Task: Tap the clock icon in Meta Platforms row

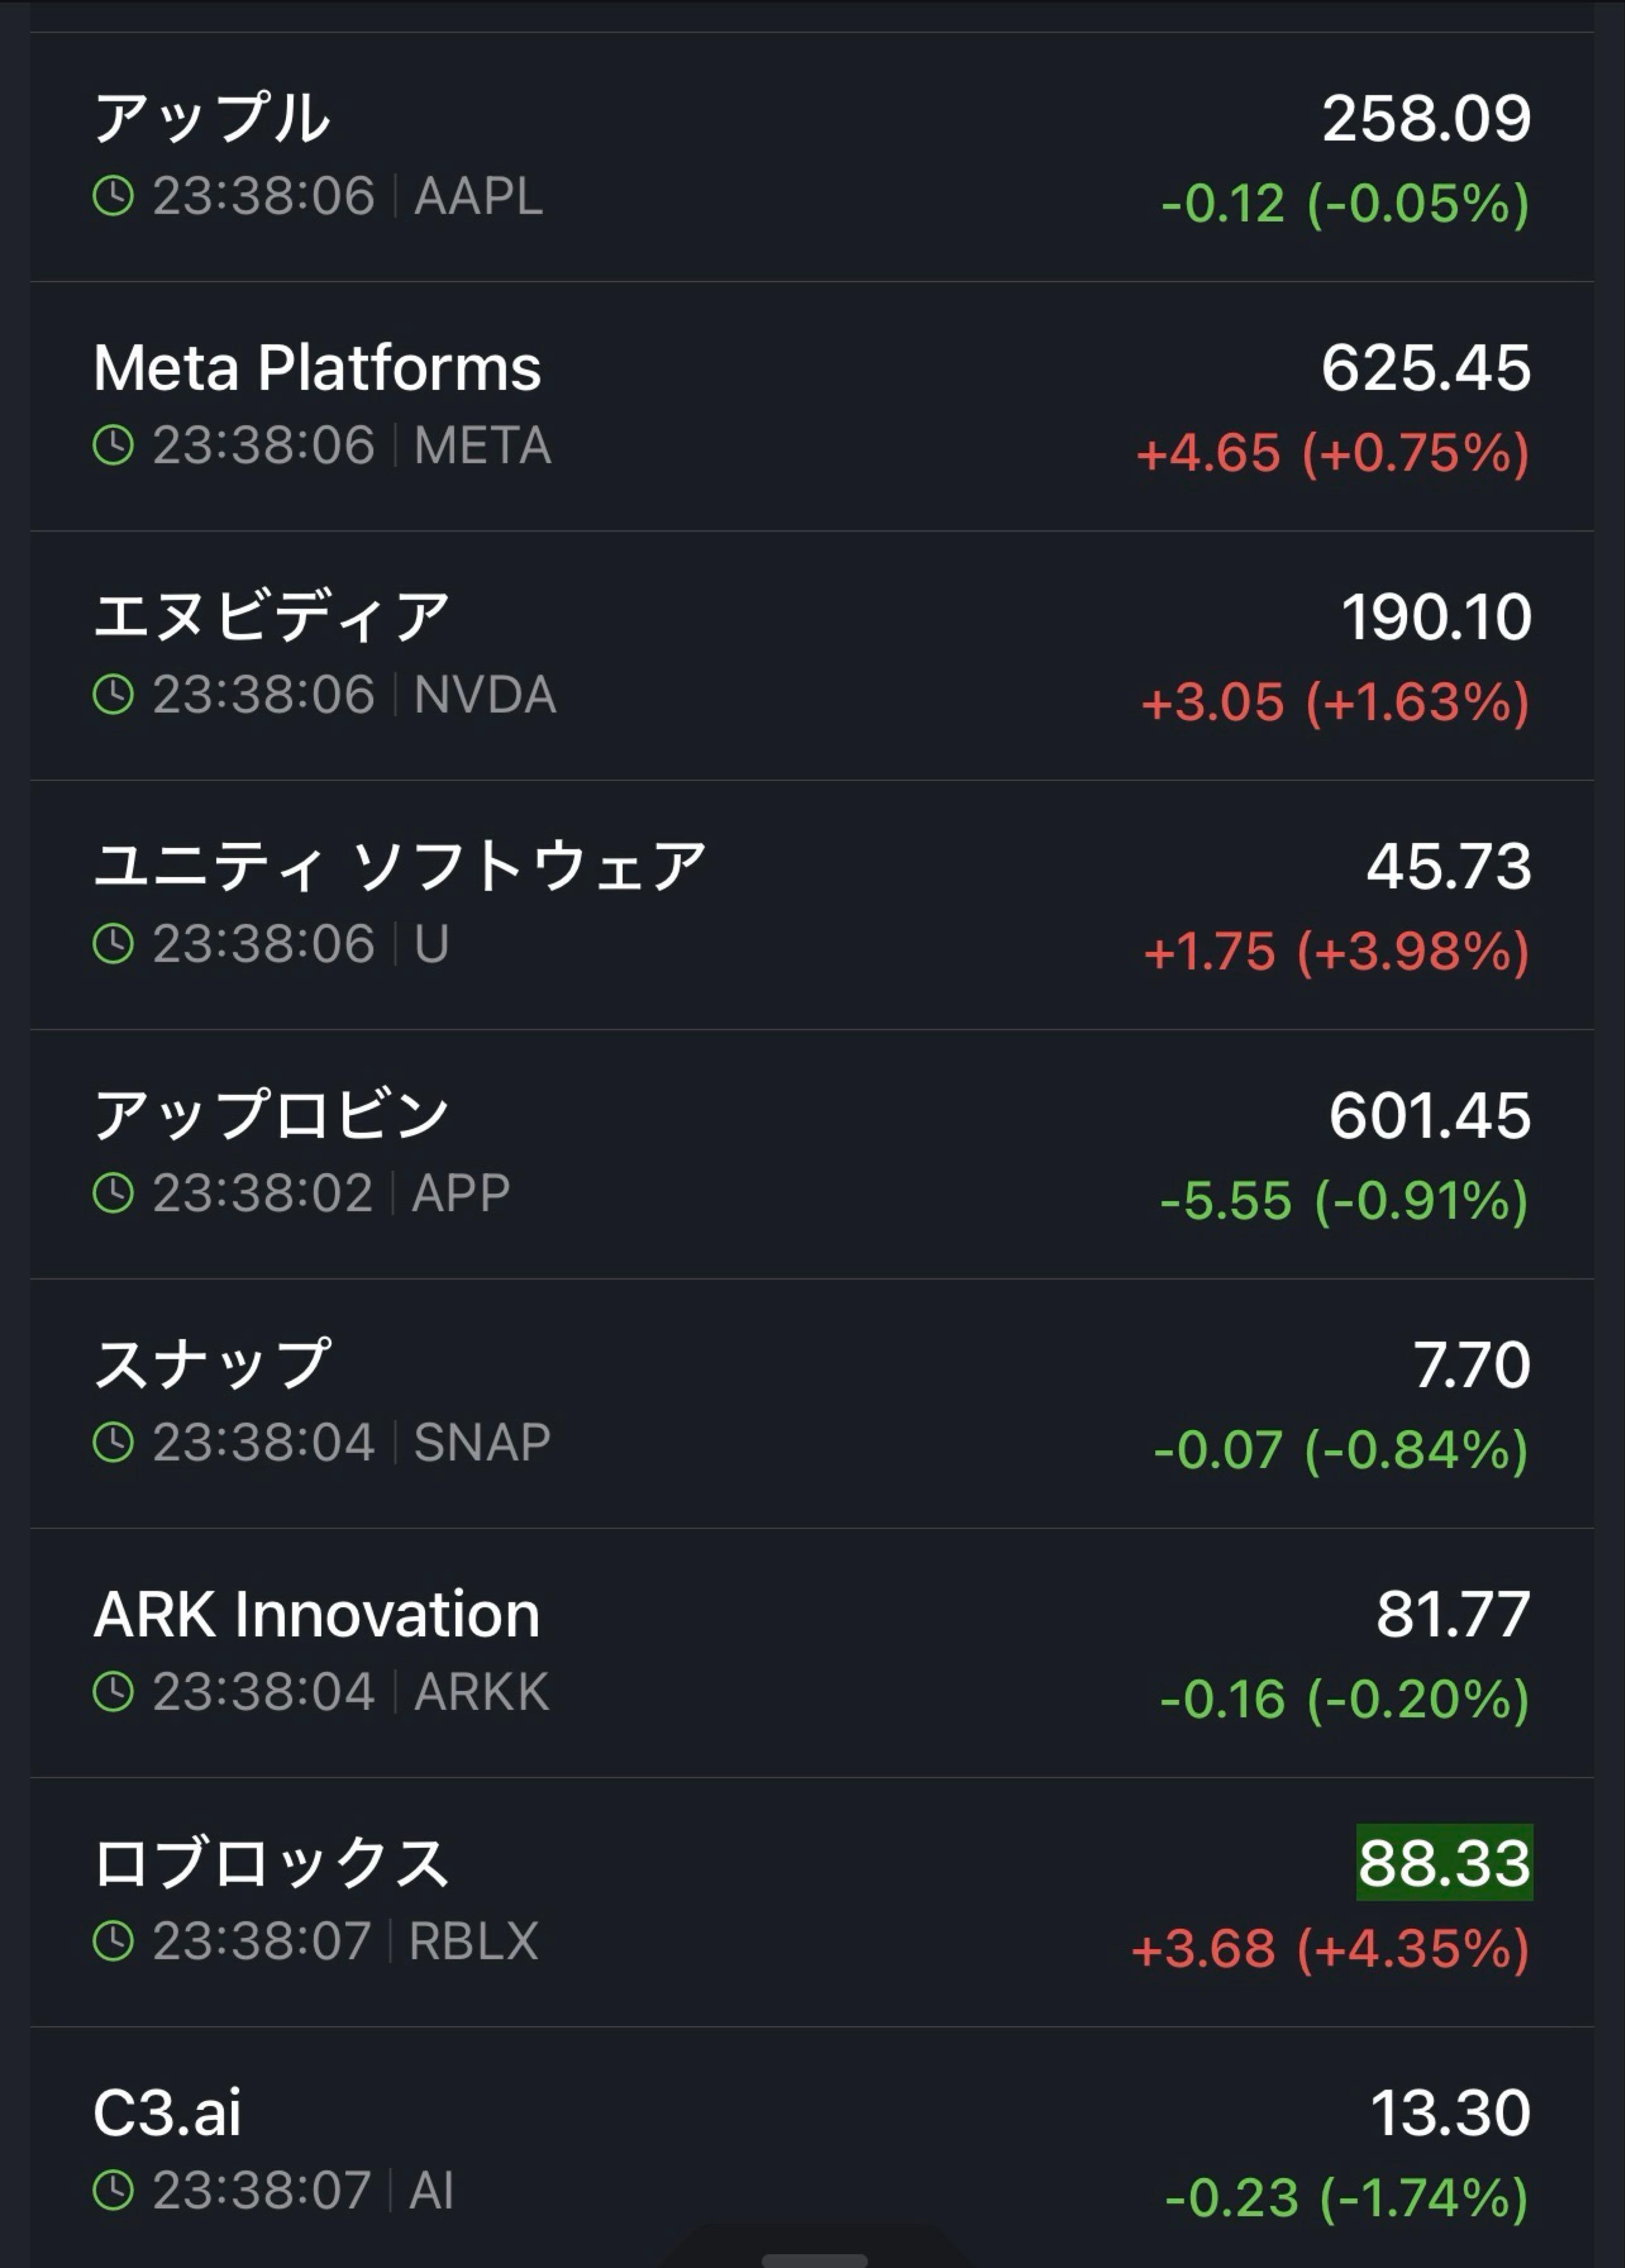Action: pyautogui.click(x=113, y=445)
